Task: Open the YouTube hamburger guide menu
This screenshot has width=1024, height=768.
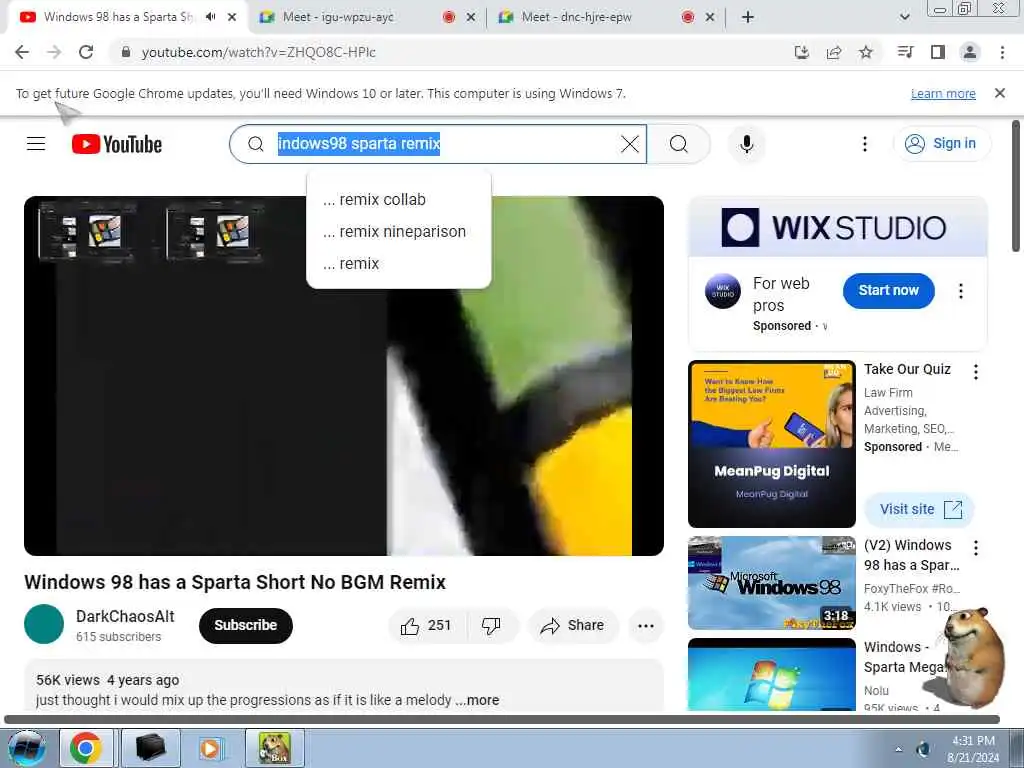Action: [x=36, y=144]
